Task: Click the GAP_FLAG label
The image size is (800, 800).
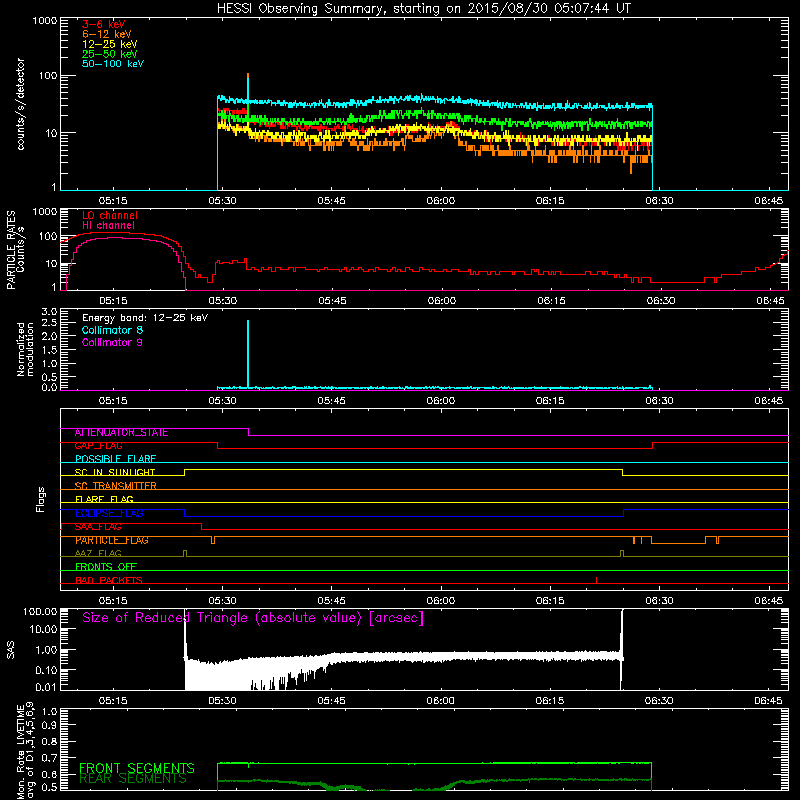Action: (x=98, y=446)
